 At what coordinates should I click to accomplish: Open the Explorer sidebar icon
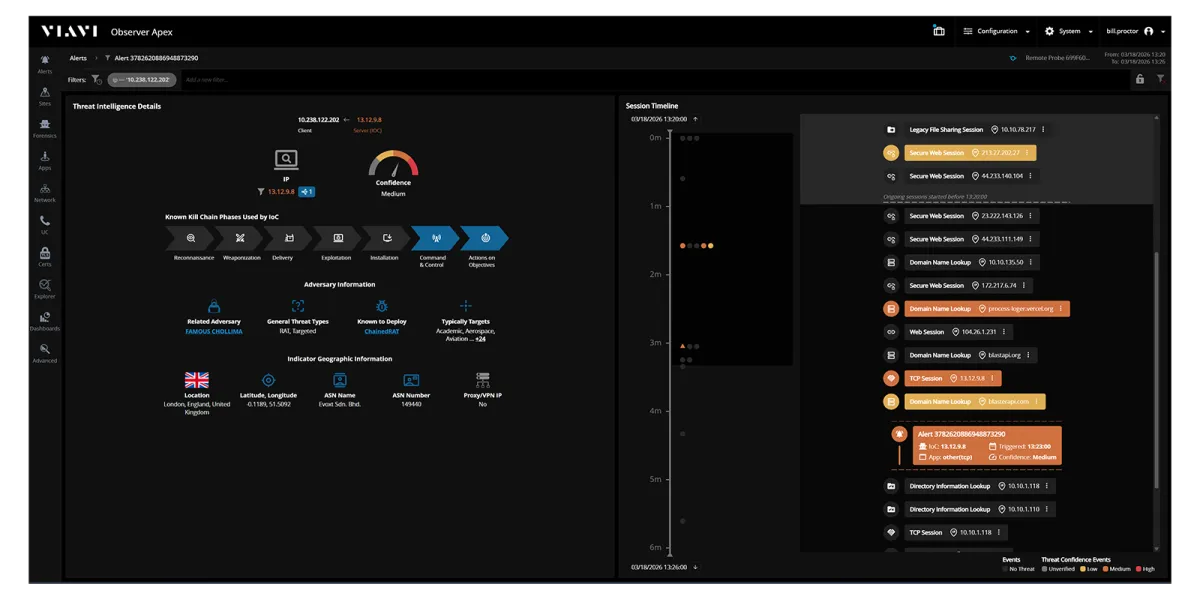(x=45, y=288)
